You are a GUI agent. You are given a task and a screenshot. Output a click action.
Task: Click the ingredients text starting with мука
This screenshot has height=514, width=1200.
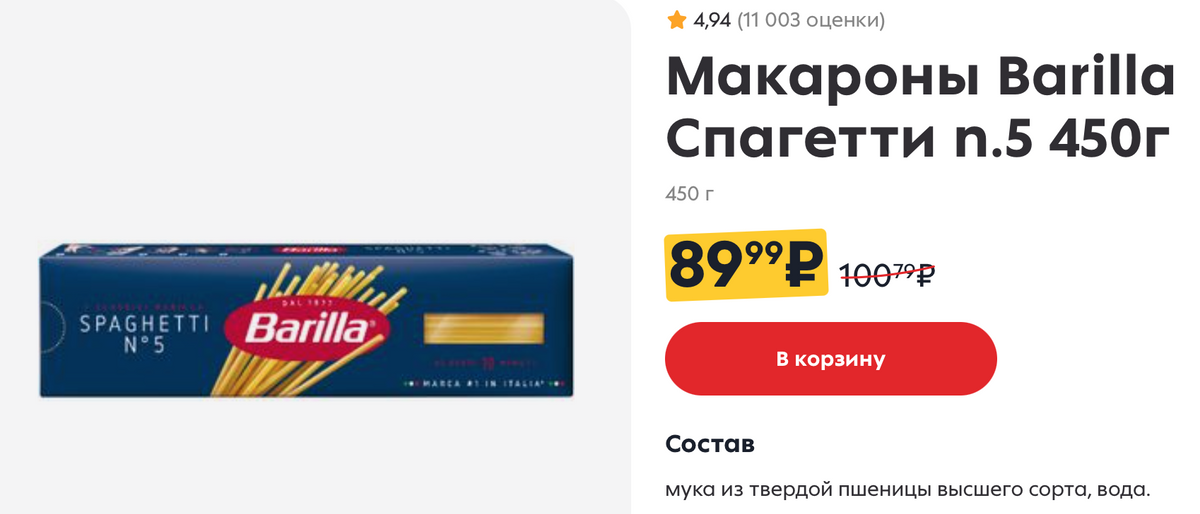point(908,490)
